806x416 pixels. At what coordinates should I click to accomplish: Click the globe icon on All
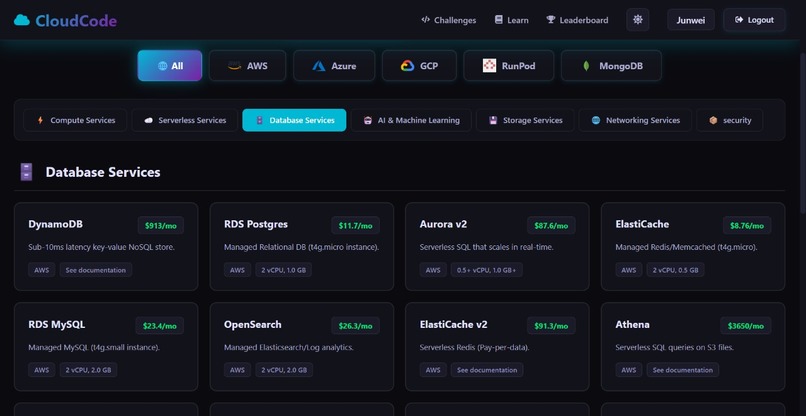162,66
